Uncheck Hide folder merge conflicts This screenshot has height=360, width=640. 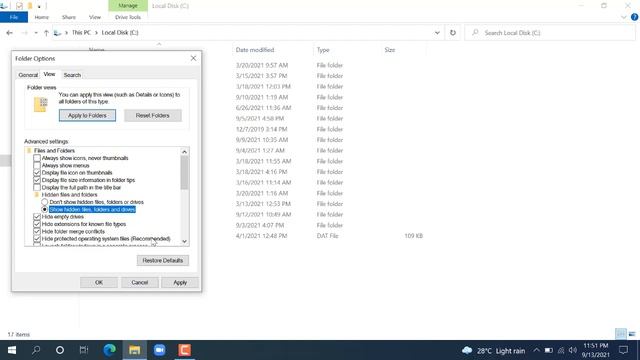point(37,231)
